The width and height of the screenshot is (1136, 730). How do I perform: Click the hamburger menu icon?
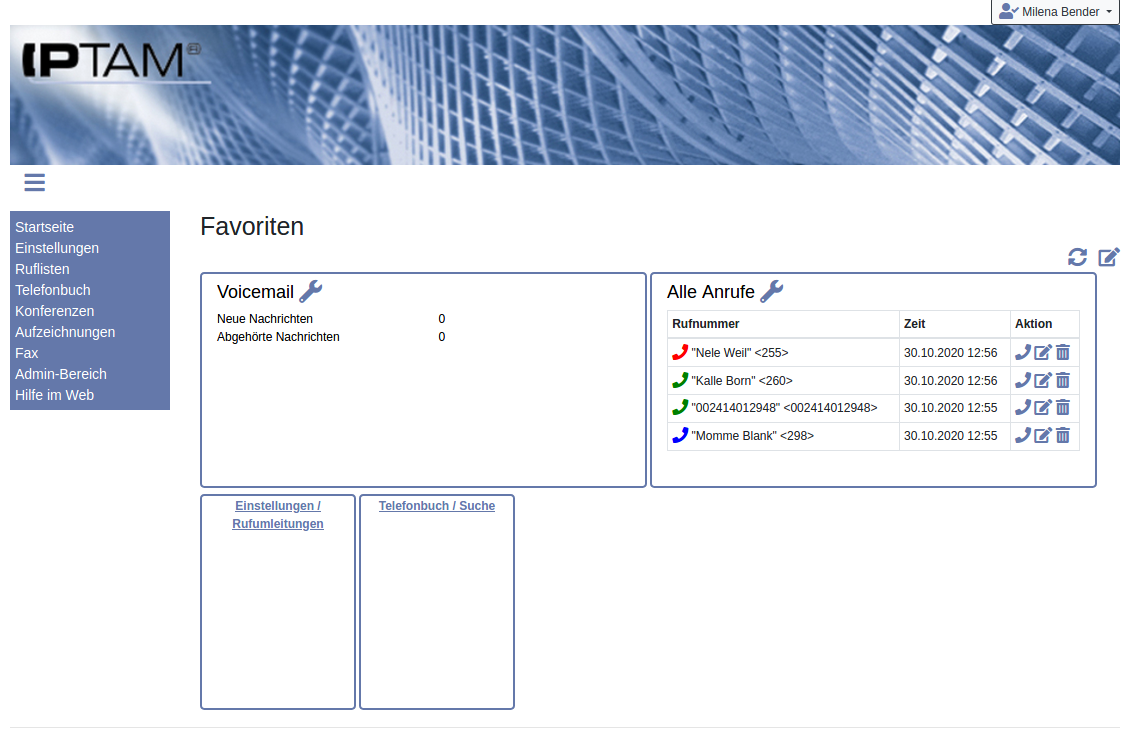tap(35, 182)
